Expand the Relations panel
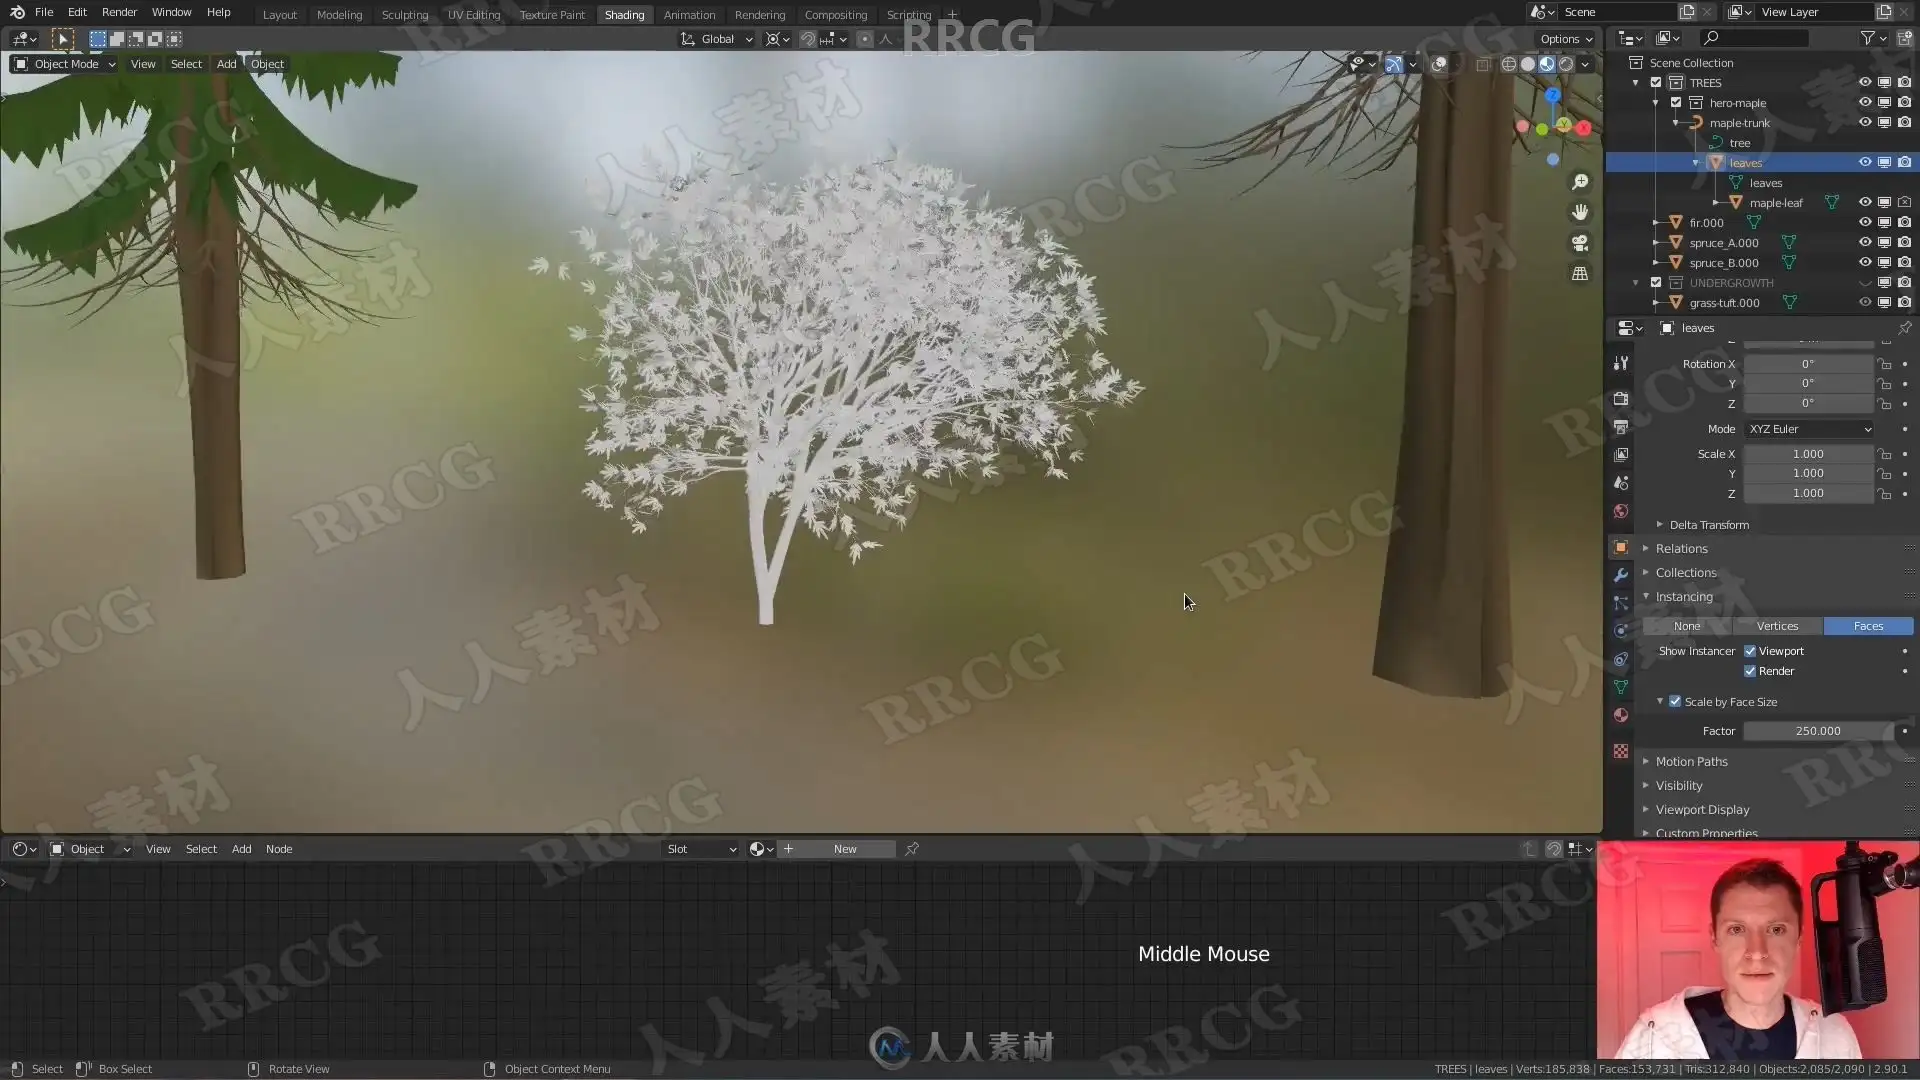The height and width of the screenshot is (1080, 1920). click(1682, 549)
